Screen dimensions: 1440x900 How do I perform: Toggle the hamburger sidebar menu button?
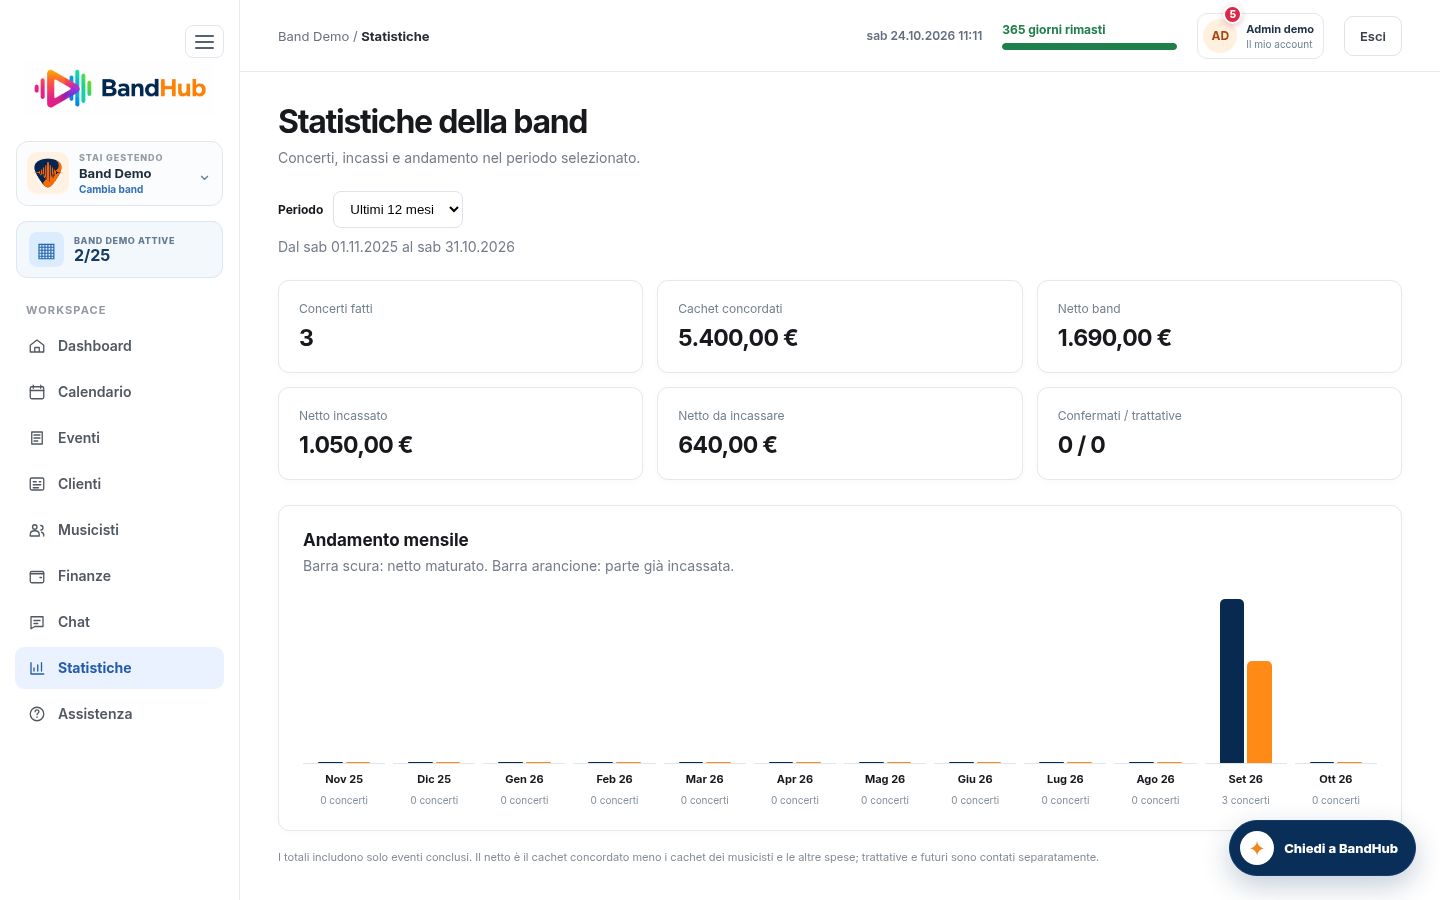coord(204,42)
